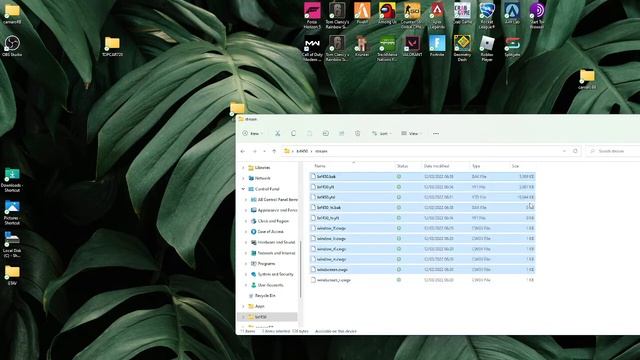The image size is (640, 360).
Task: Click the Rename icon in Explorer toolbar
Action: pyautogui.click(x=325, y=133)
